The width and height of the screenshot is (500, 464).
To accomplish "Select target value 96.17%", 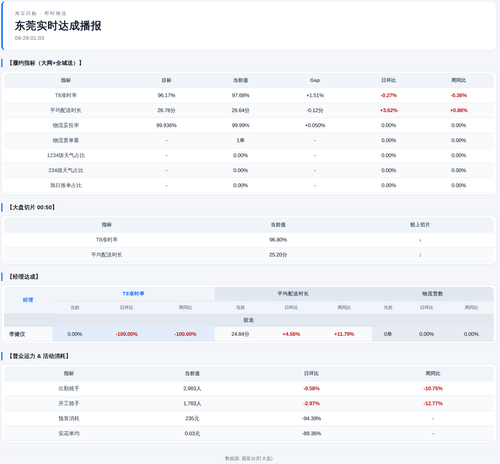I will [x=166, y=95].
